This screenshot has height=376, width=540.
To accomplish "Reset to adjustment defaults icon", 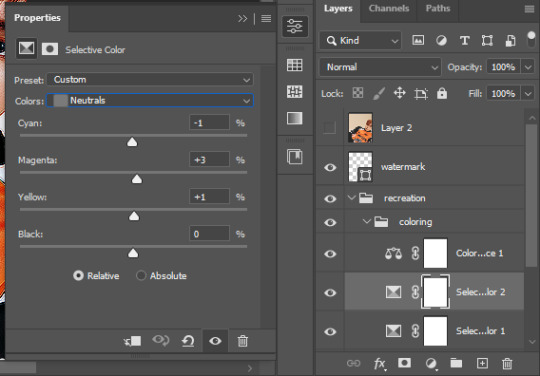I will click(x=188, y=341).
